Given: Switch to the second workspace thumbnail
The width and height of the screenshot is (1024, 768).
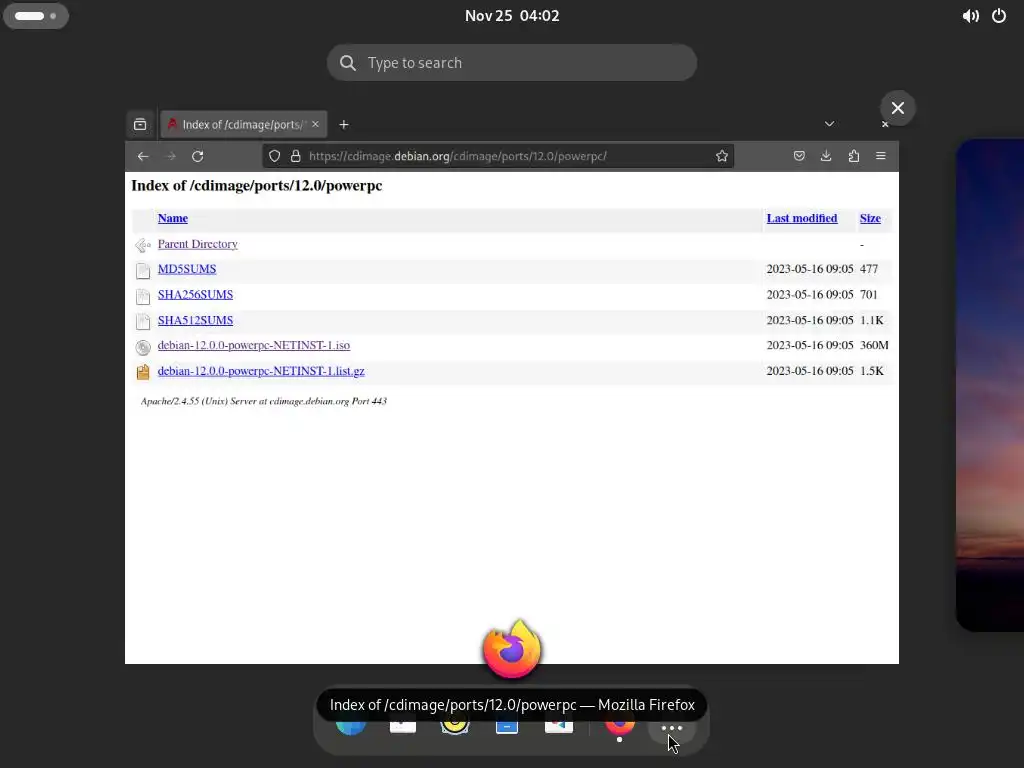Looking at the screenshot, I should pos(990,385).
